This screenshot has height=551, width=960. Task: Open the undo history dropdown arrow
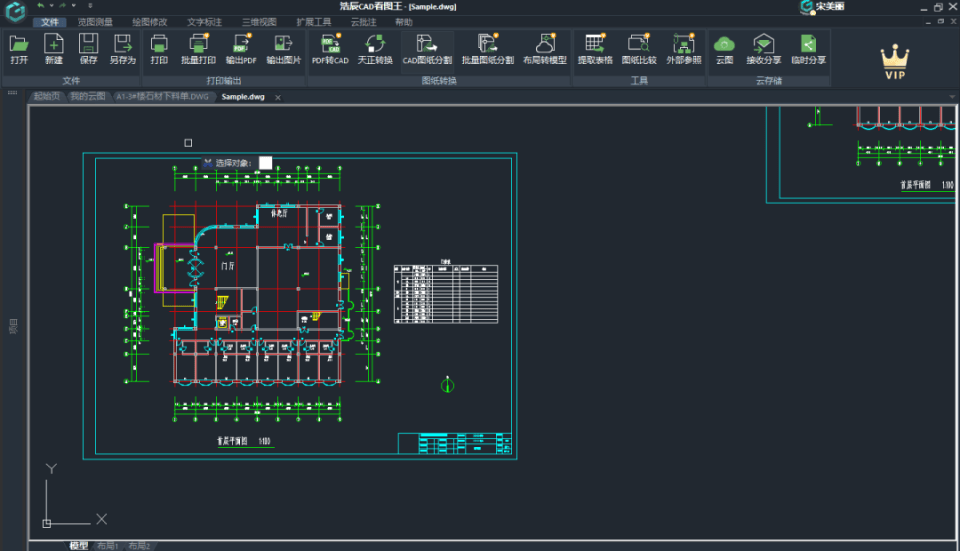tap(51, 6)
